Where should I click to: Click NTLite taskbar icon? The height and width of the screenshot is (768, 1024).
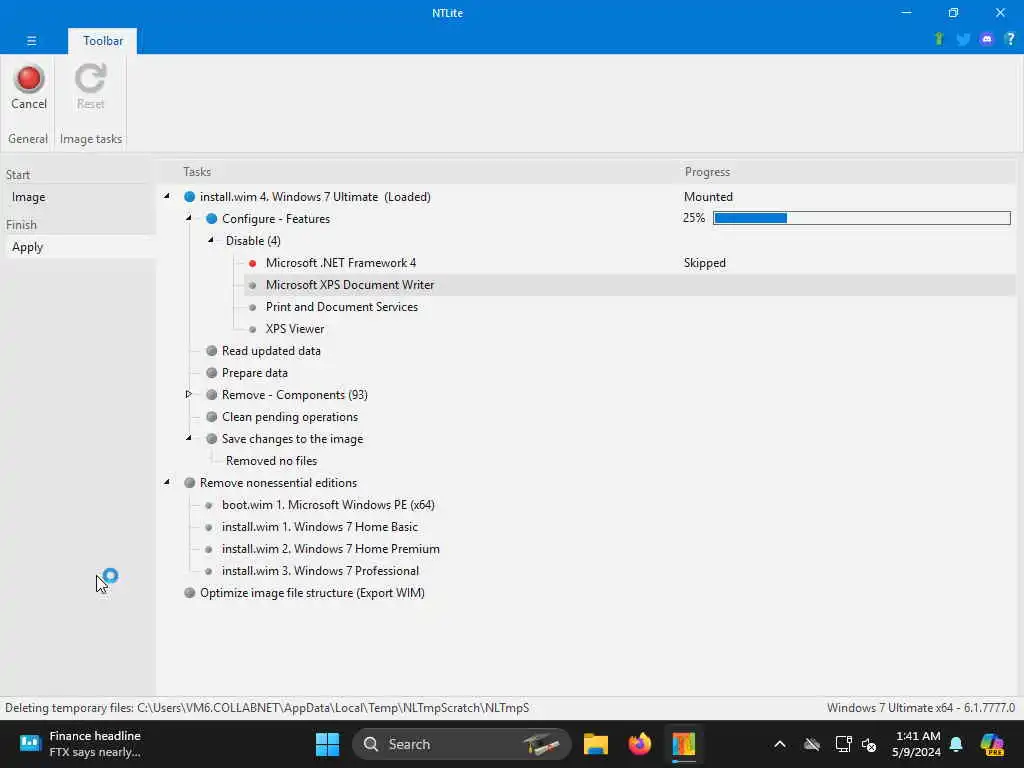click(684, 744)
